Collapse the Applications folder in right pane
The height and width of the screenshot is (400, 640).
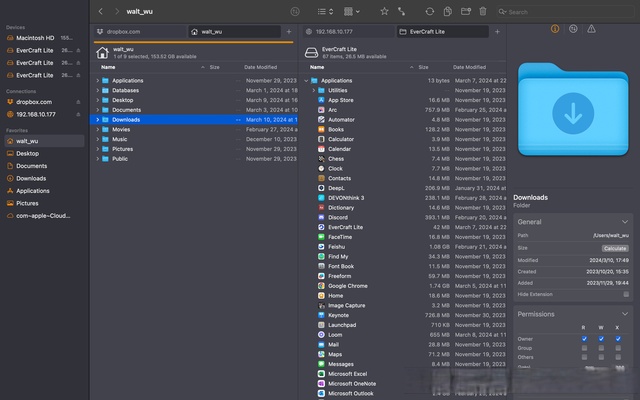tap(306, 80)
